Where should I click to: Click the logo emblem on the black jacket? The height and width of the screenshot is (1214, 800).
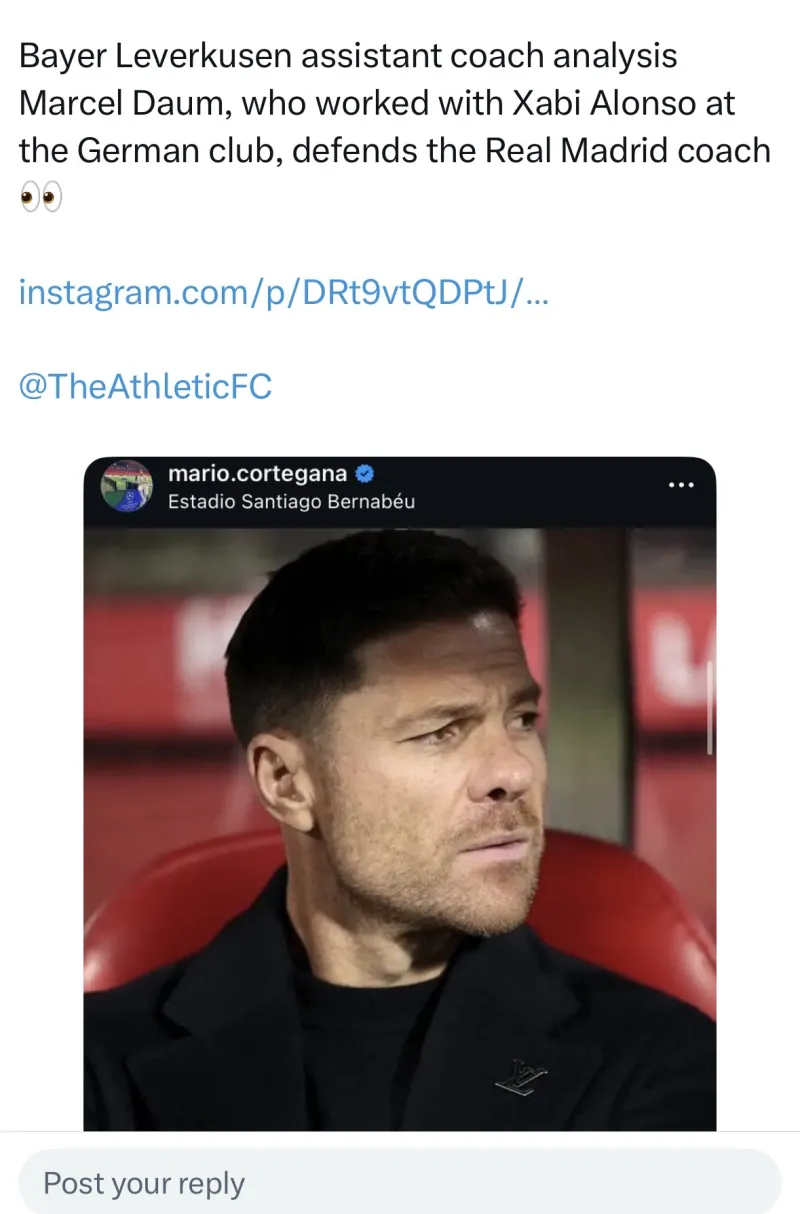520,1075
